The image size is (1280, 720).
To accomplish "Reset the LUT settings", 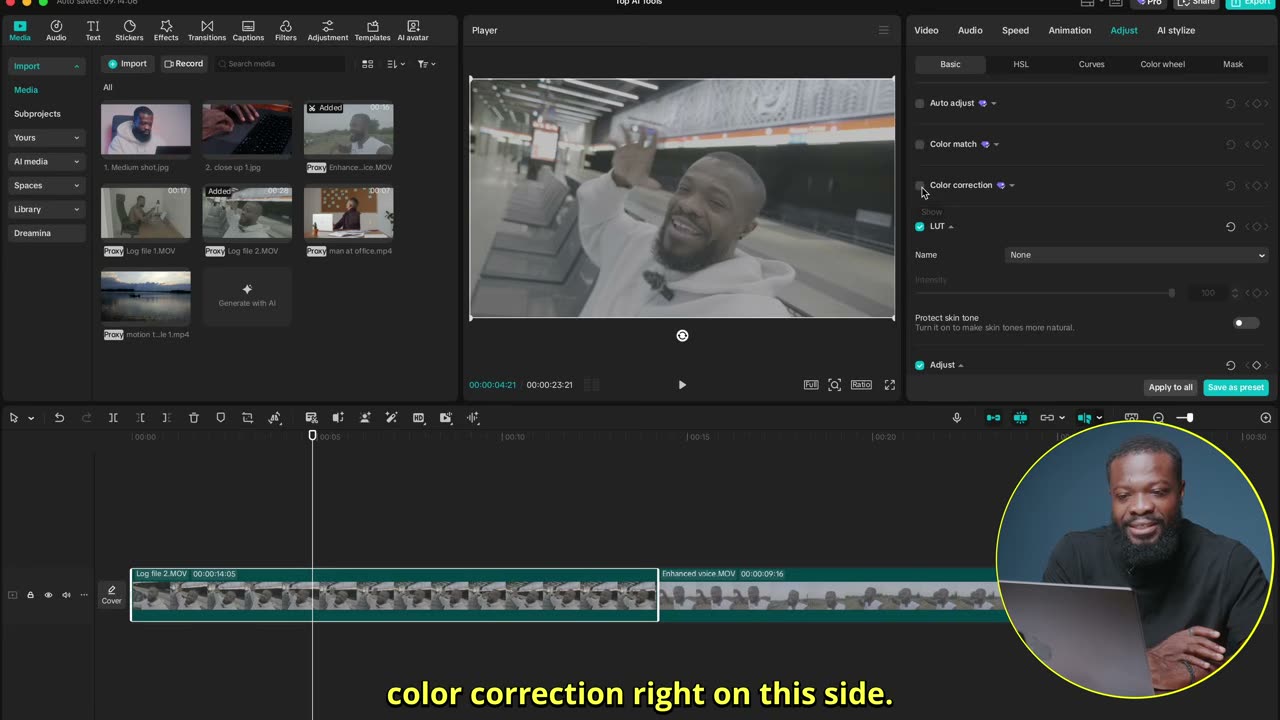I will tap(1231, 227).
